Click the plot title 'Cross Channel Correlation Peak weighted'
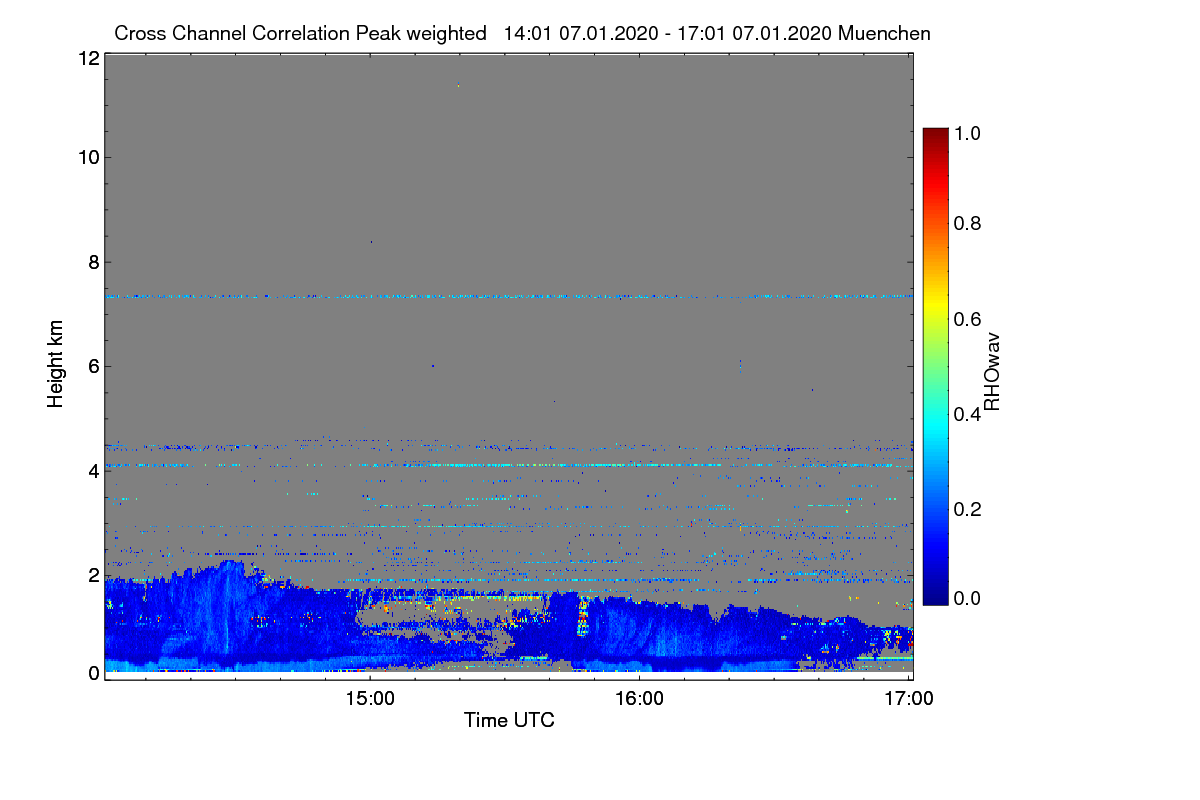This screenshot has height=800, width=1200. coord(300,33)
